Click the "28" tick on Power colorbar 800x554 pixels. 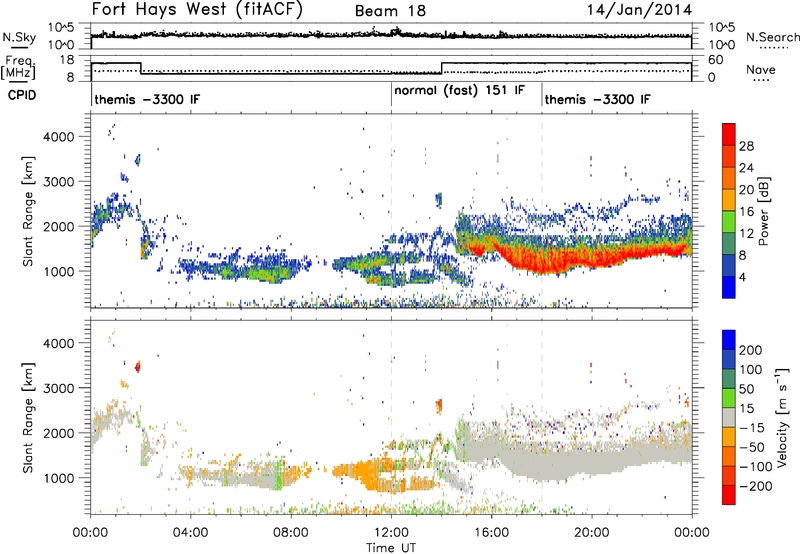click(746, 146)
